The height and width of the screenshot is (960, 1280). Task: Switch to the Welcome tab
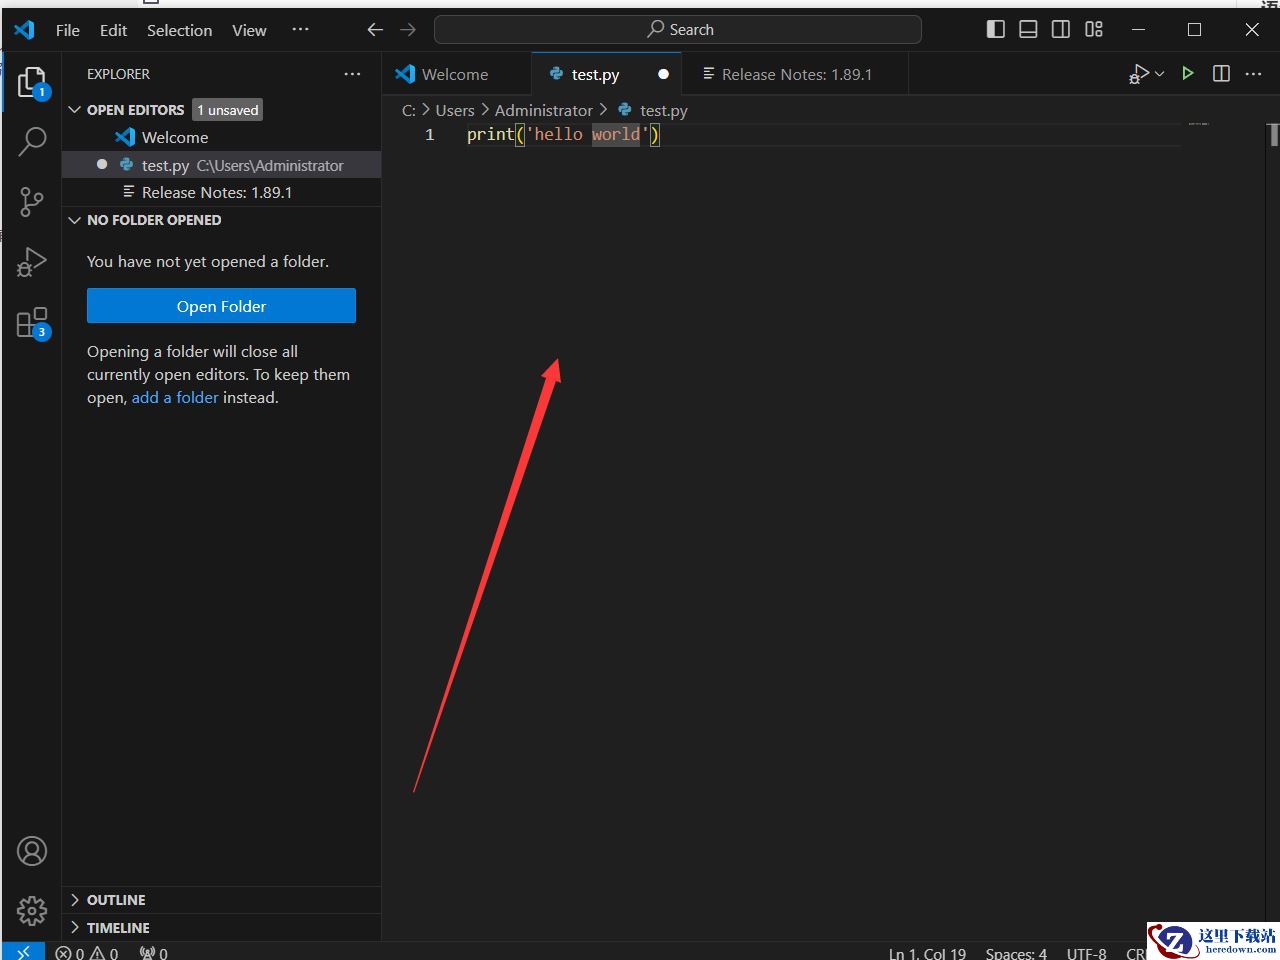tap(456, 74)
